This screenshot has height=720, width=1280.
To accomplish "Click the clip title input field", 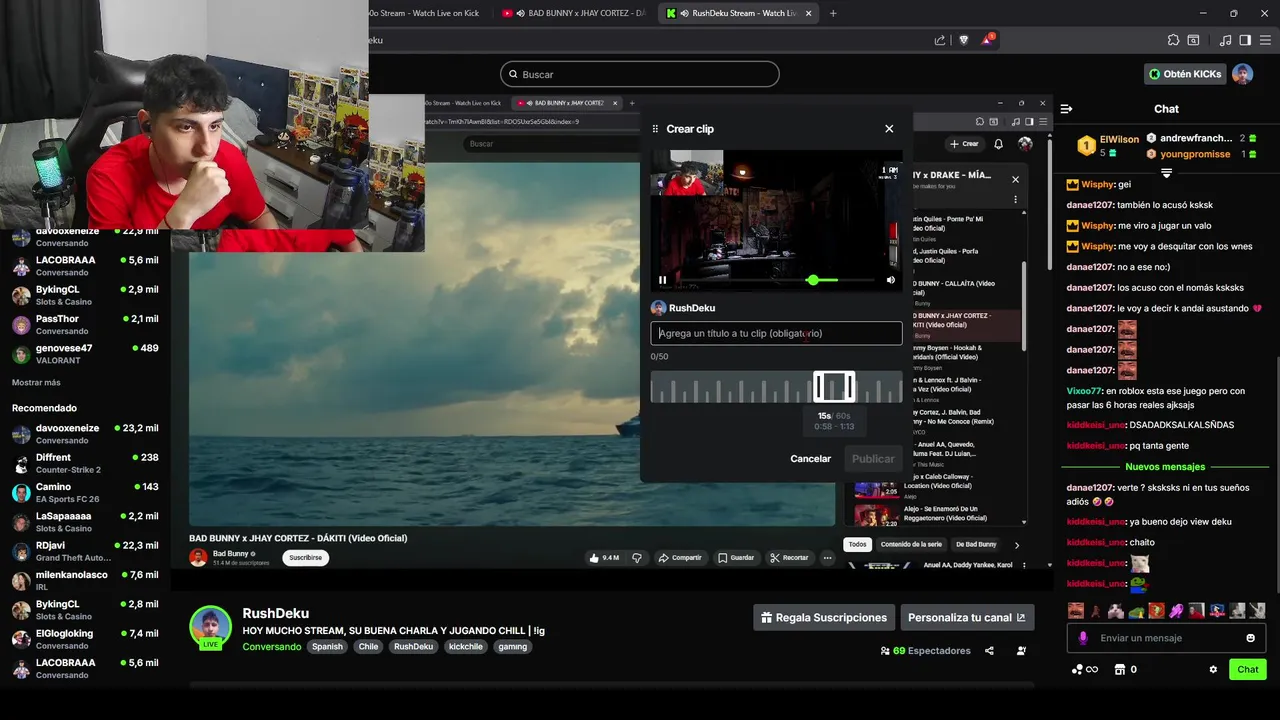I will (776, 333).
